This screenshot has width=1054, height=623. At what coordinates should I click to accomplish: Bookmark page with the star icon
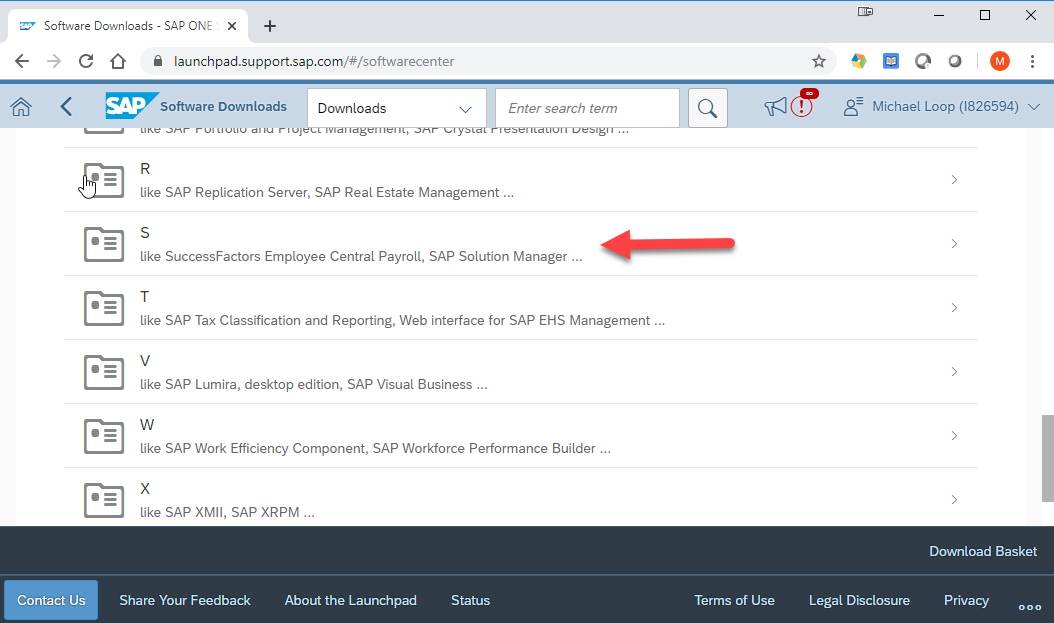click(x=819, y=61)
